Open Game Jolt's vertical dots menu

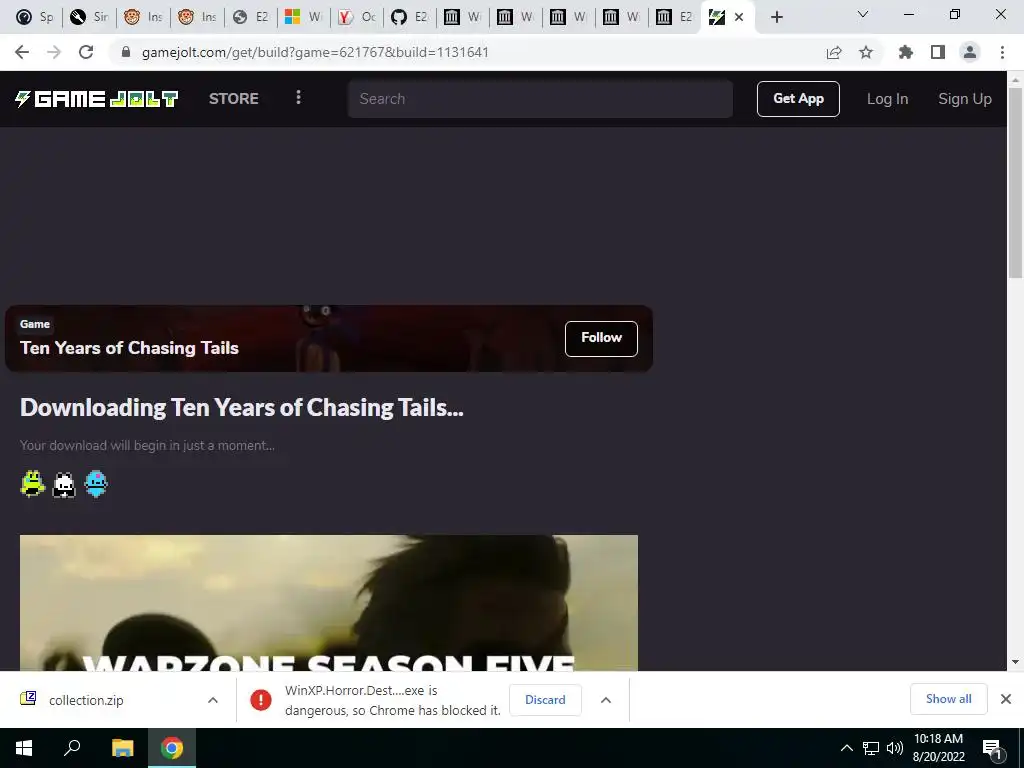298,97
